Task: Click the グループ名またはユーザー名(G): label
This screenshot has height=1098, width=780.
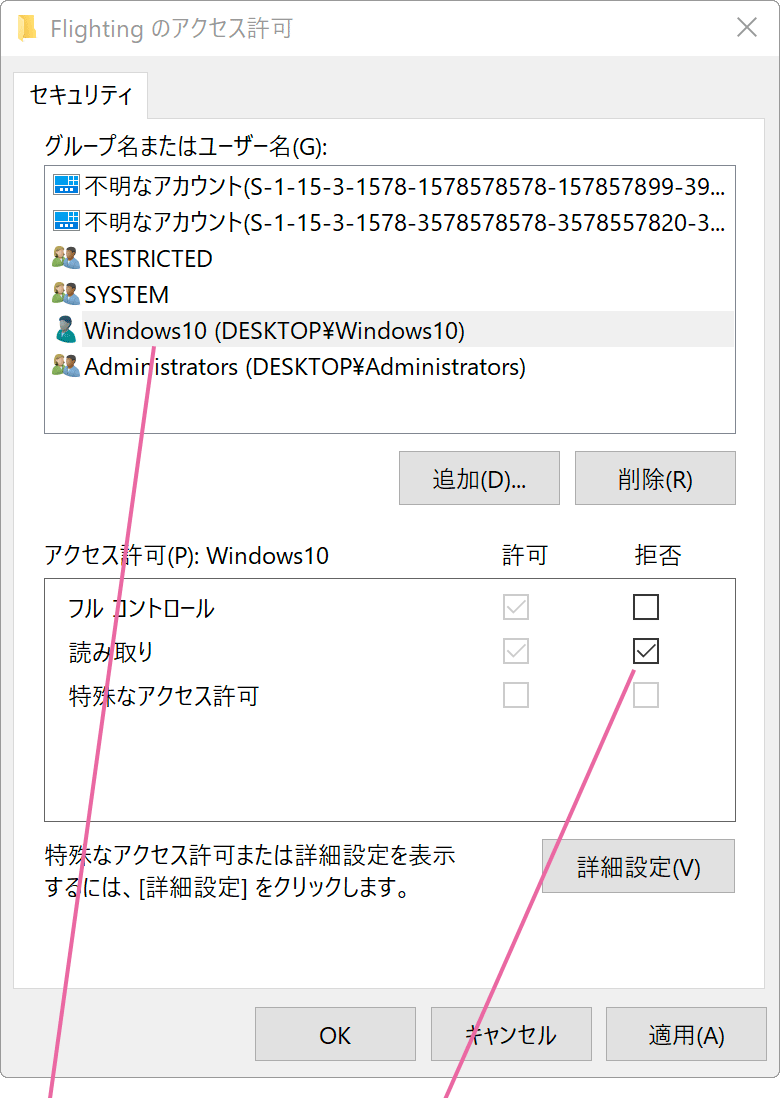Action: [x=186, y=146]
